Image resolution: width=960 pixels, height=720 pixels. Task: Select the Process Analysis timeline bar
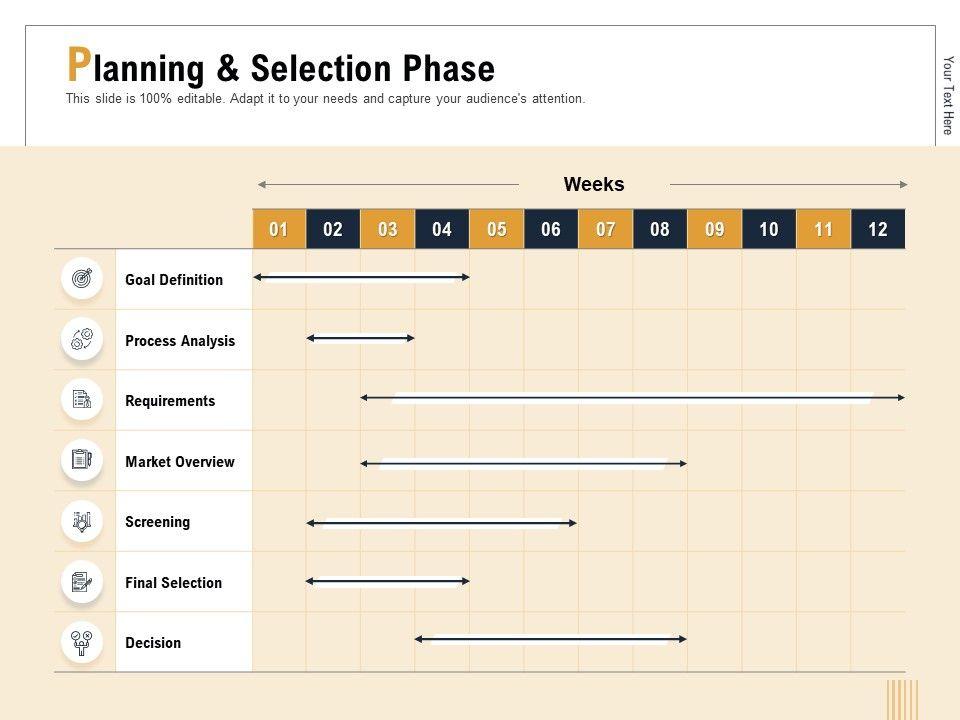360,338
